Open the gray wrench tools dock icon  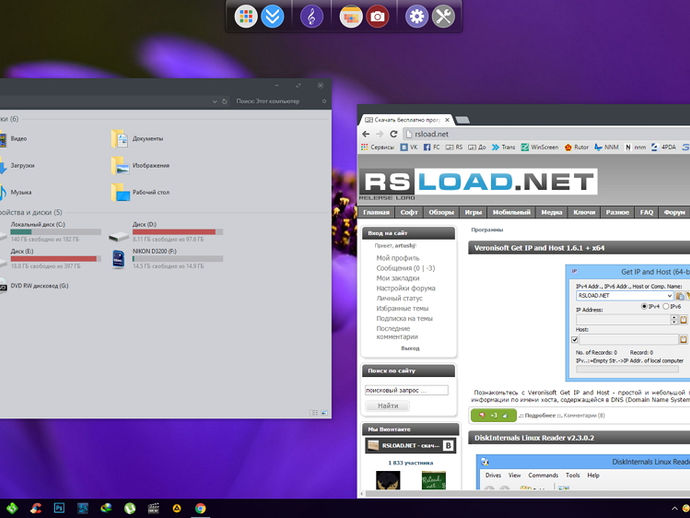tap(443, 17)
